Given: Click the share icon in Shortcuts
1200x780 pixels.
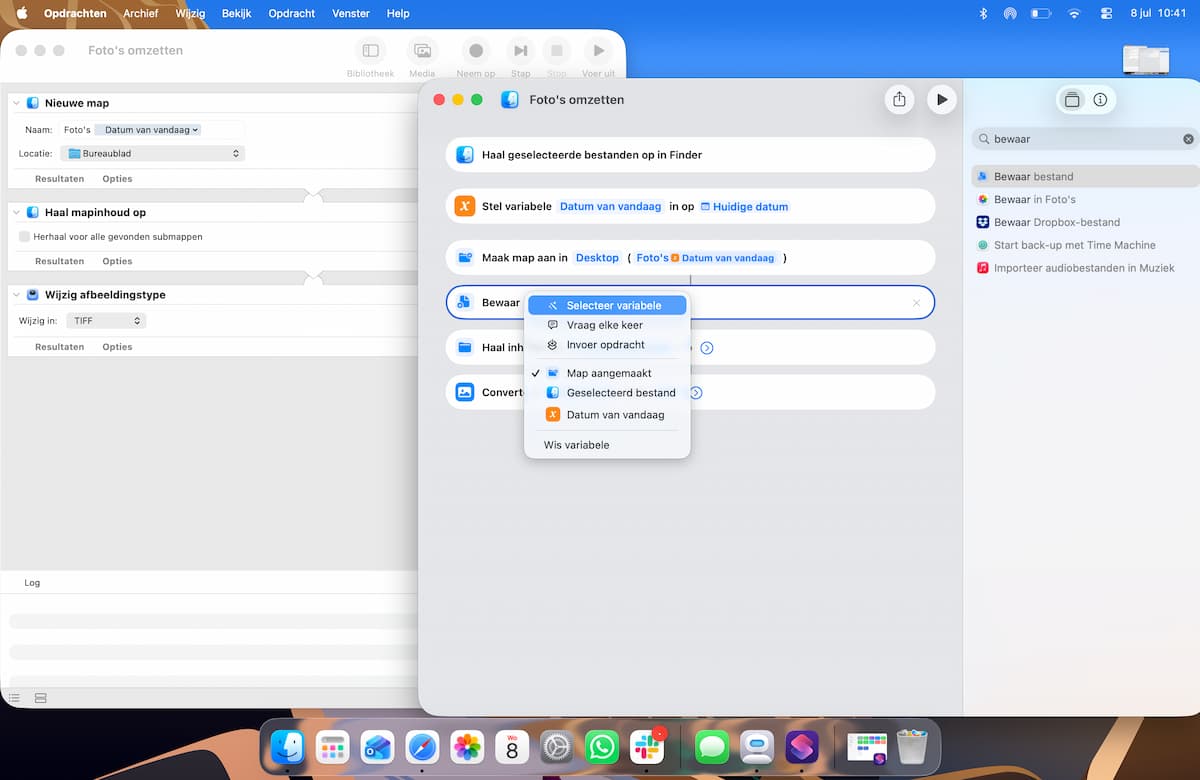Looking at the screenshot, I should click(x=899, y=99).
